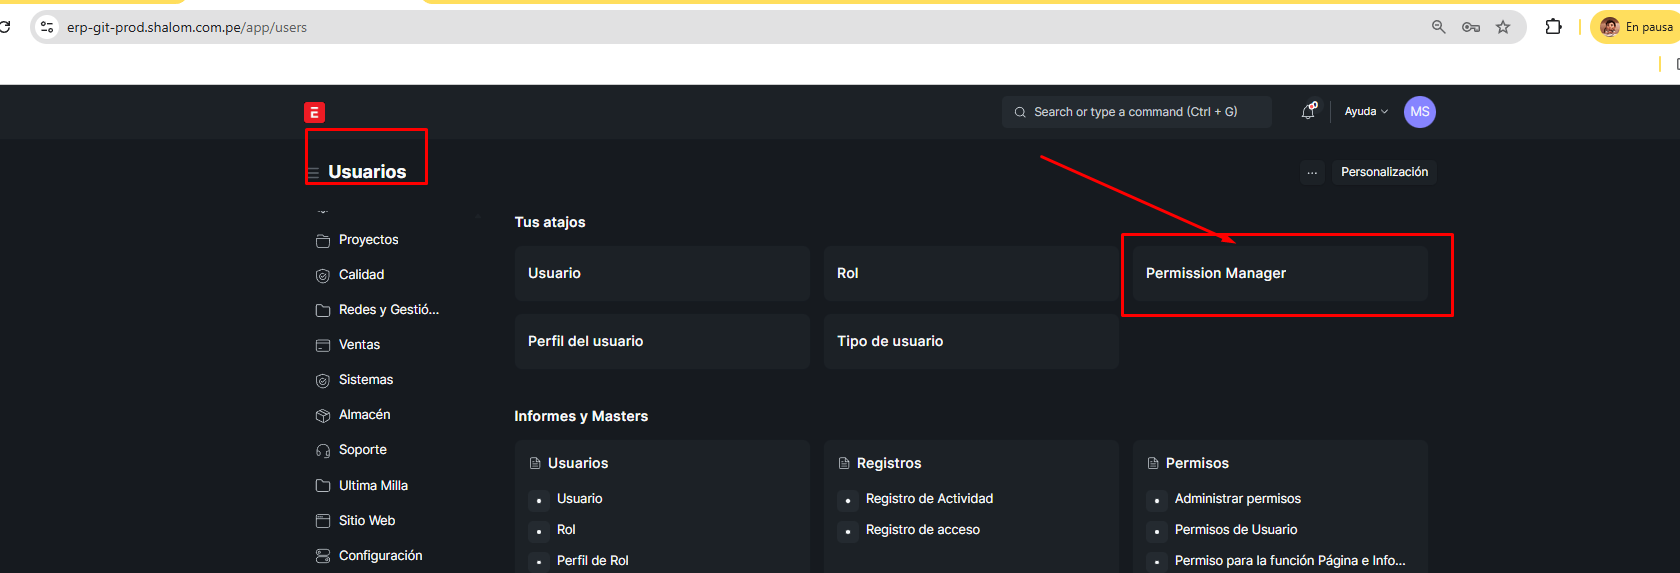Viewport: 1680px width, 573px height.
Task: Open the MS user avatar menu
Action: pos(1419,112)
